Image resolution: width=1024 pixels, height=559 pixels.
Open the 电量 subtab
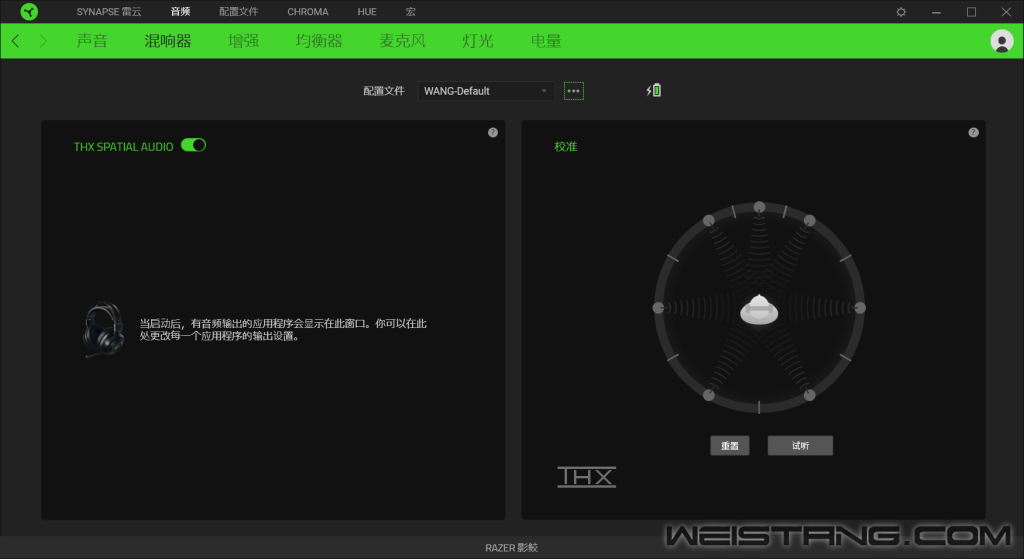pos(546,40)
